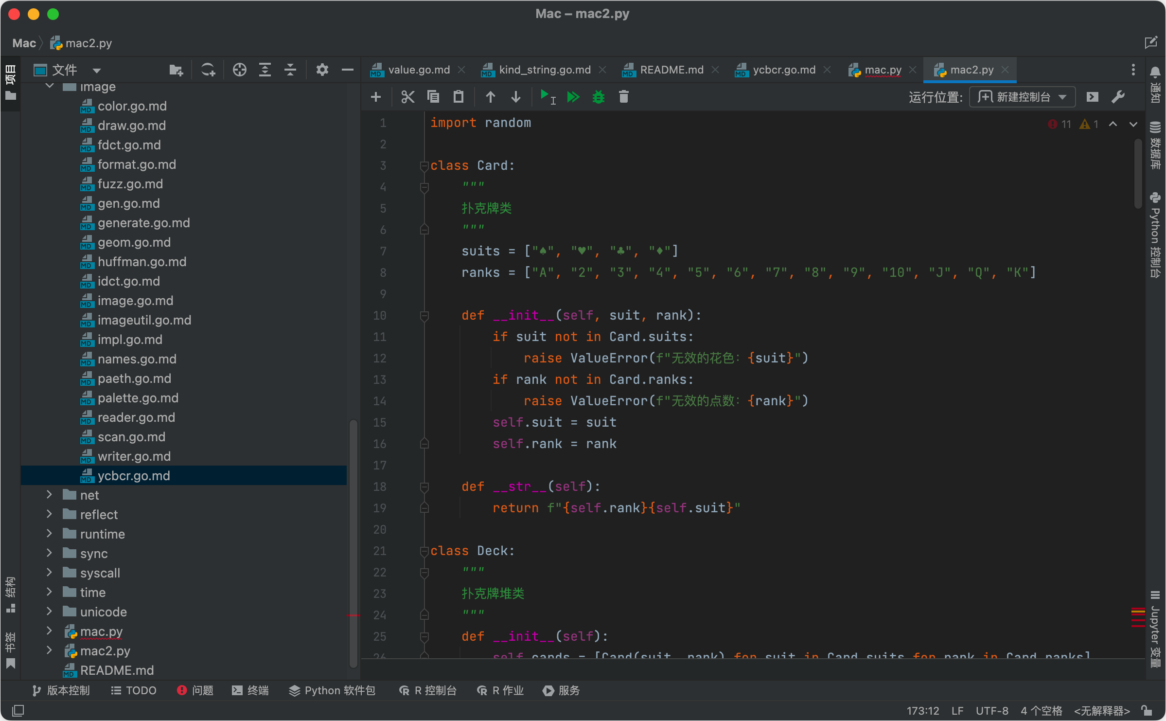Image resolution: width=1166 pixels, height=721 pixels.
Task: Click the <无解释器> interpreter status entry
Action: pos(1102,711)
